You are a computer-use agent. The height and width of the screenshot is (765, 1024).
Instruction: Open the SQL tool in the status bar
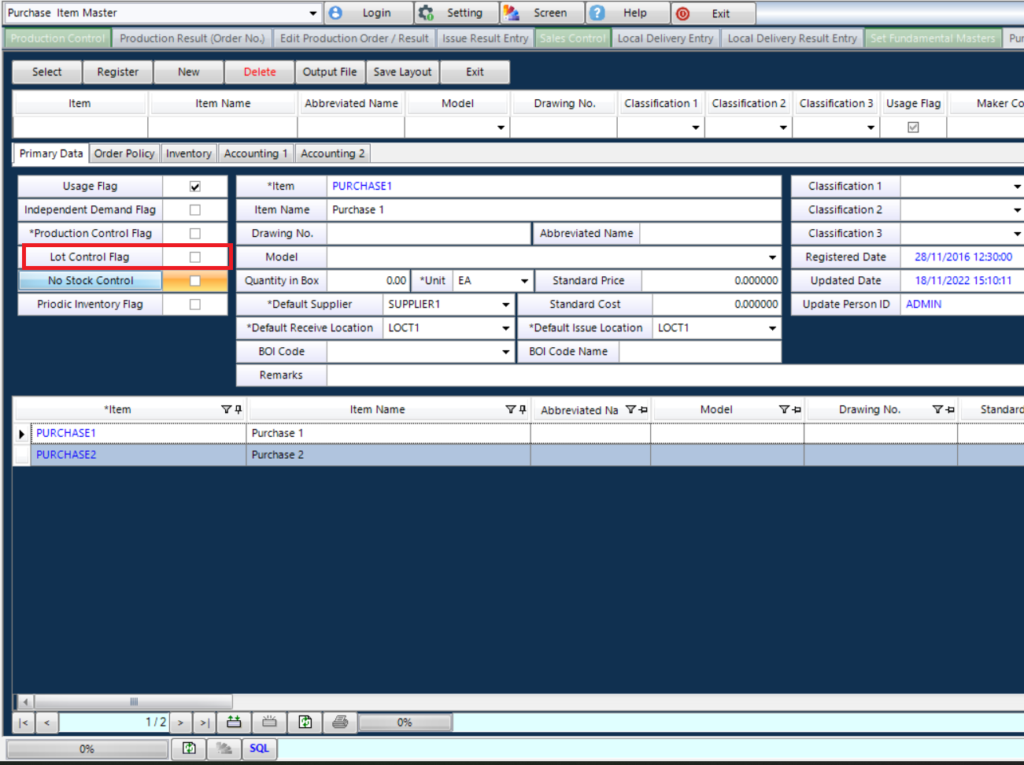tap(258, 748)
